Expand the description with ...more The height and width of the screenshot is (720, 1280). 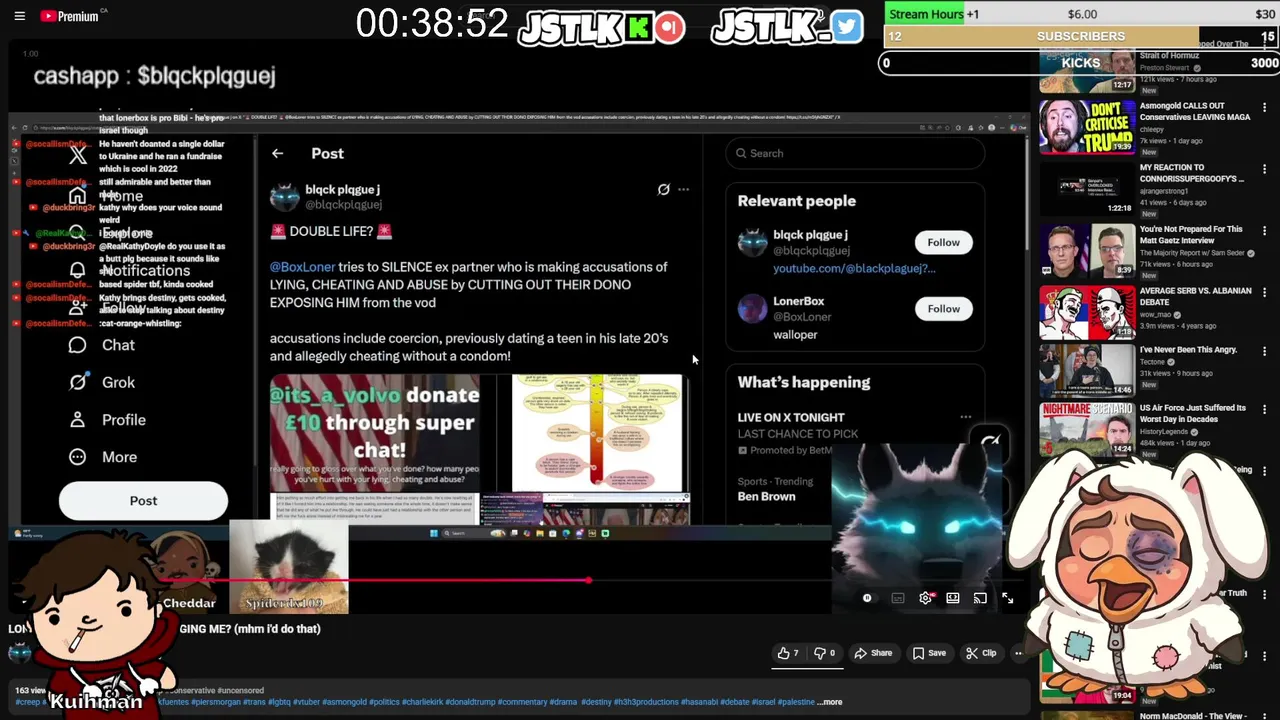pyautogui.click(x=830, y=702)
